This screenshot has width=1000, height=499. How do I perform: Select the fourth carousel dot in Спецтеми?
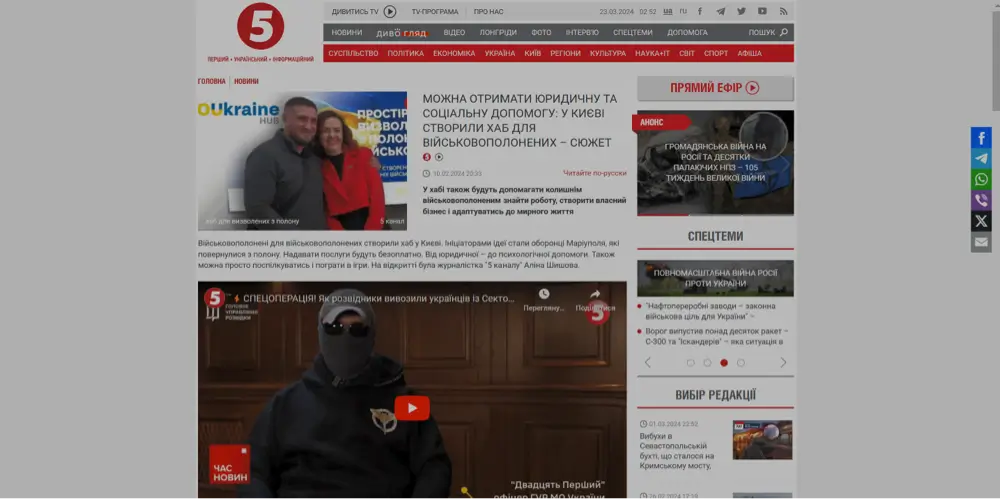pos(741,363)
